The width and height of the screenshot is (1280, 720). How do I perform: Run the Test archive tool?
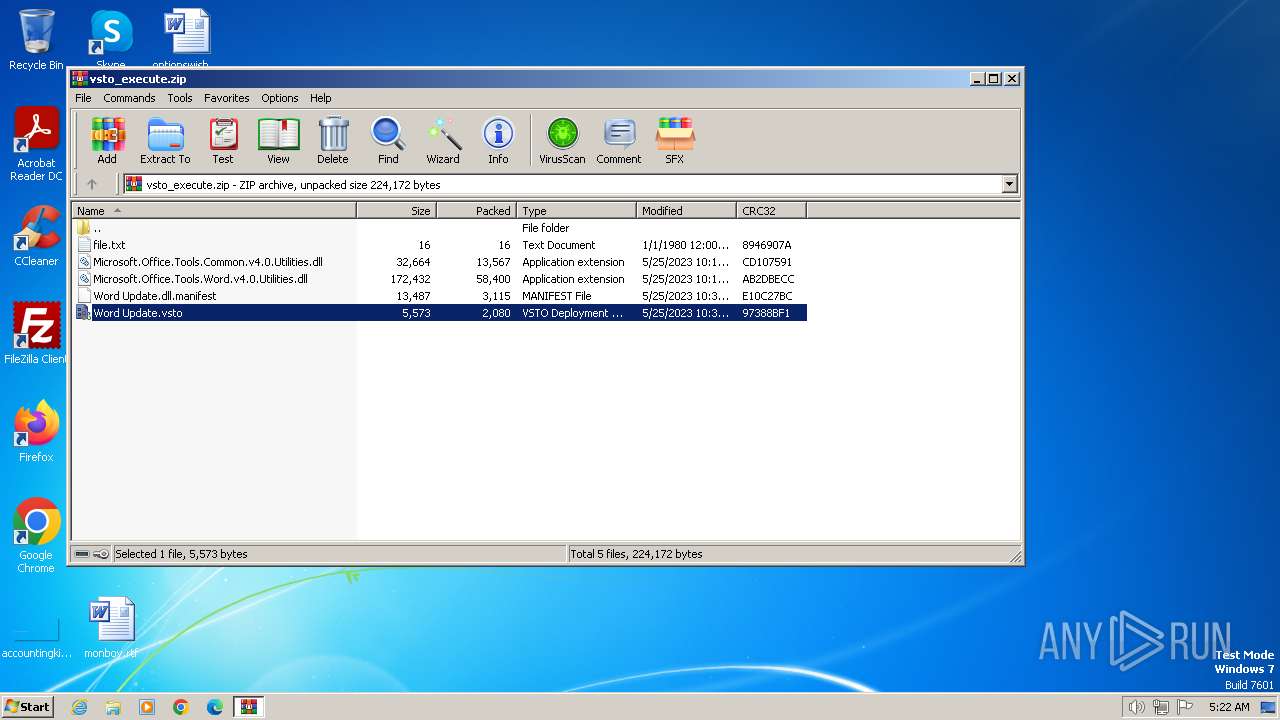tap(223, 140)
